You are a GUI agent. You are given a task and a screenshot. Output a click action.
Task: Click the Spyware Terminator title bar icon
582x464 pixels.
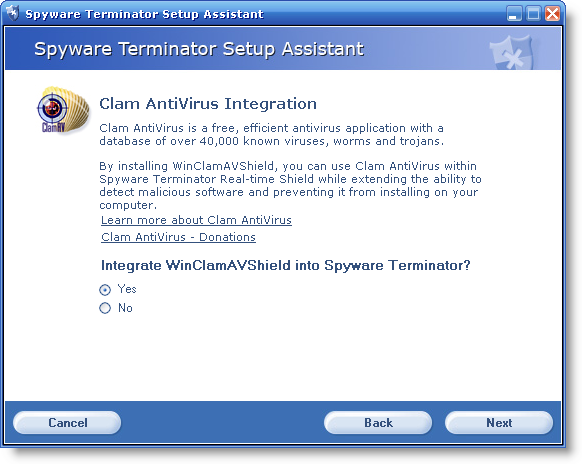(13, 14)
